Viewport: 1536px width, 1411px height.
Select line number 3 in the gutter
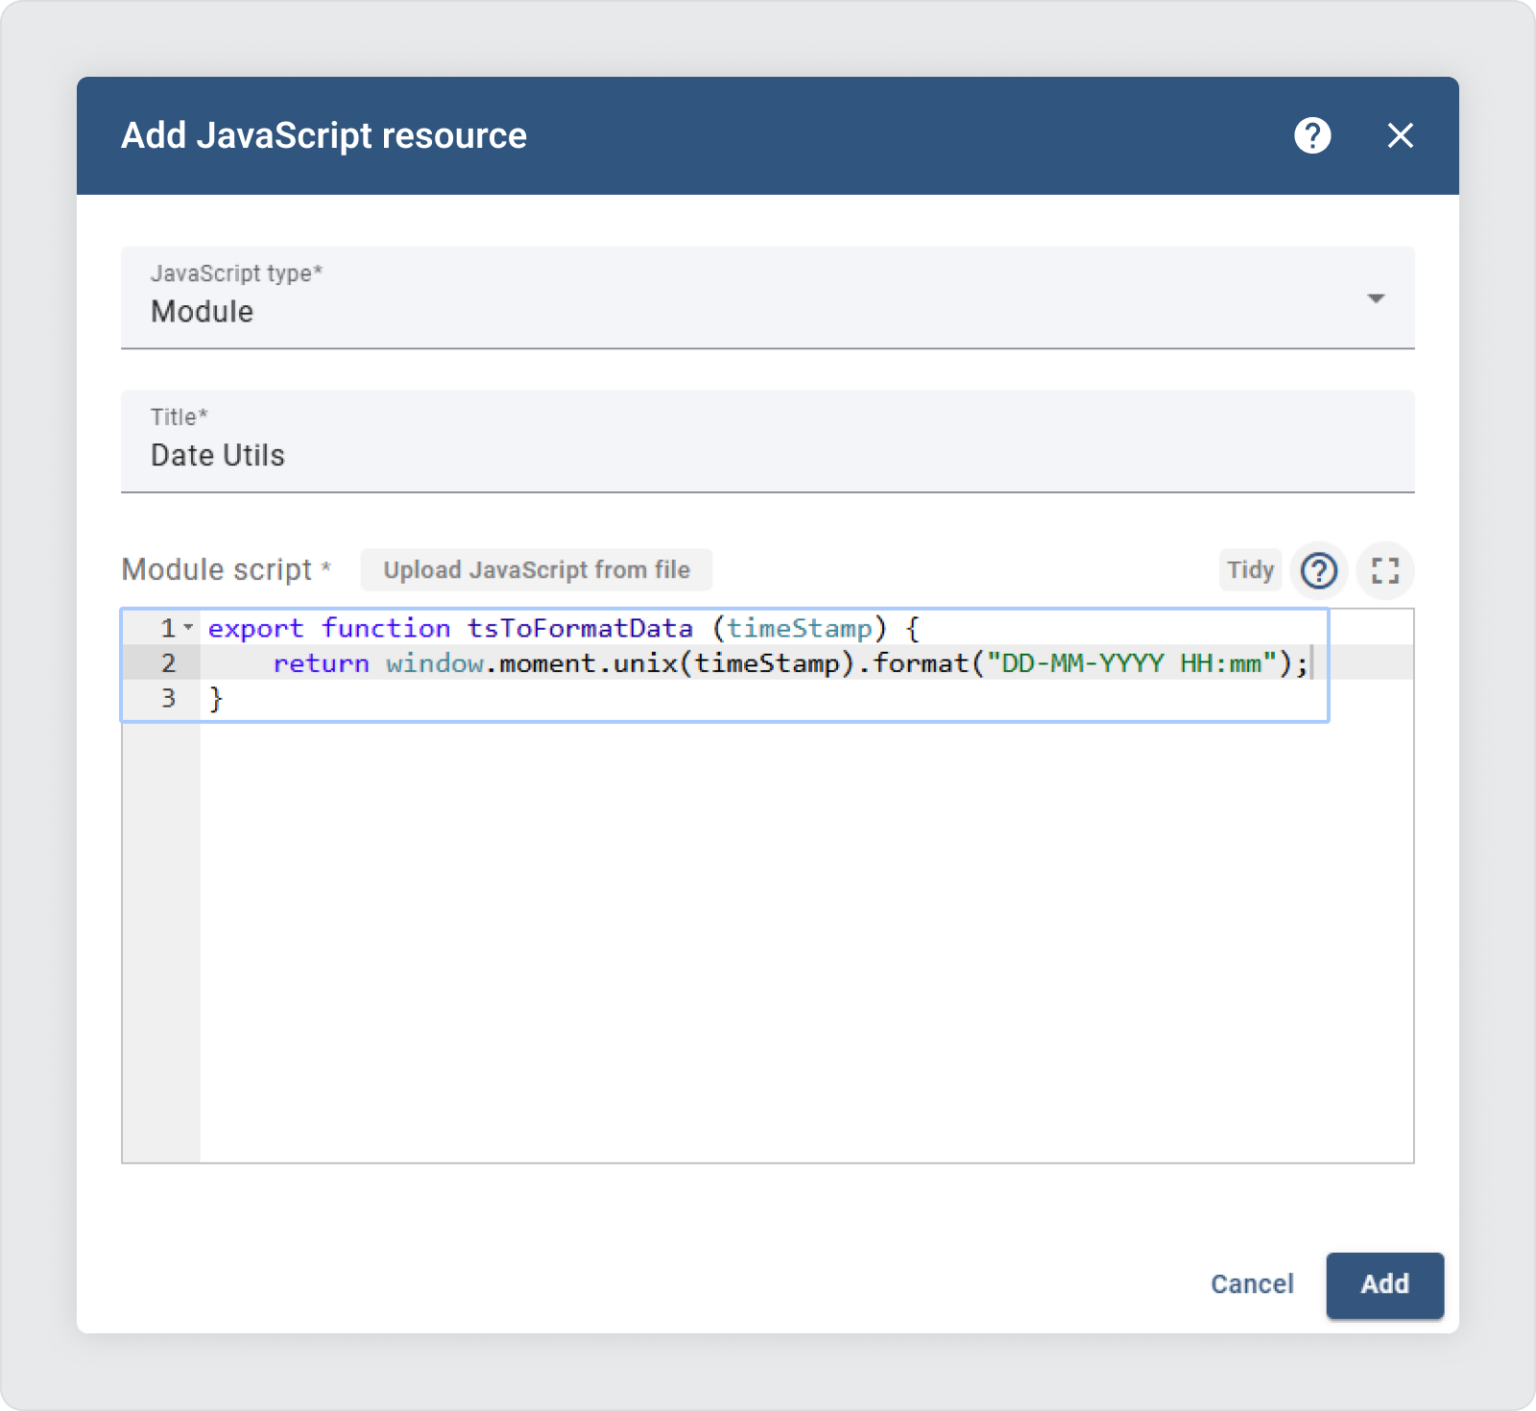pos(168,698)
